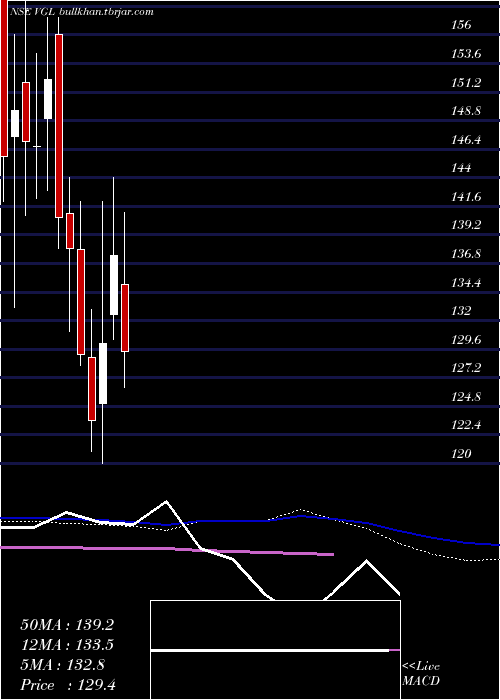
Task: Click the Price : 129.4 readout
Action: [68, 685]
